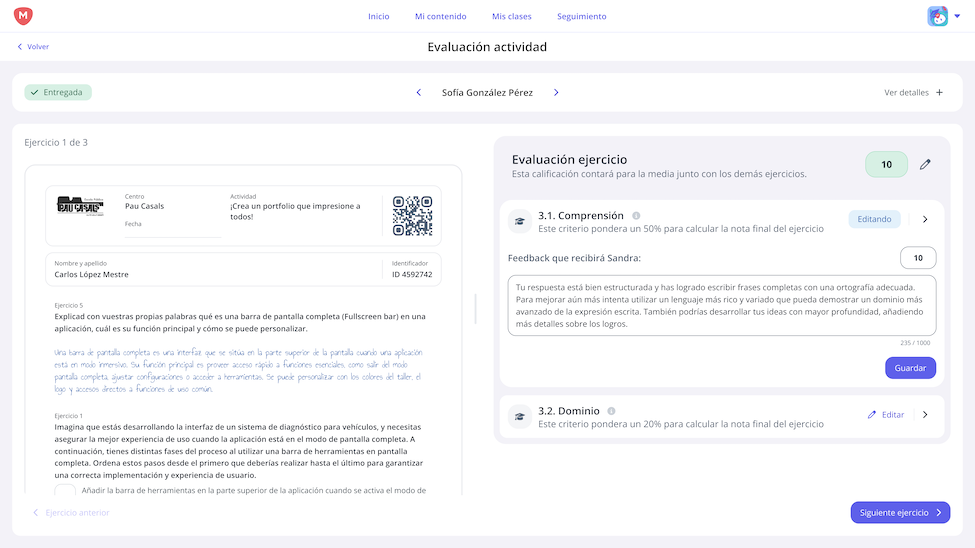Click the Volver back link
The width and height of the screenshot is (975, 548).
[x=33, y=47]
